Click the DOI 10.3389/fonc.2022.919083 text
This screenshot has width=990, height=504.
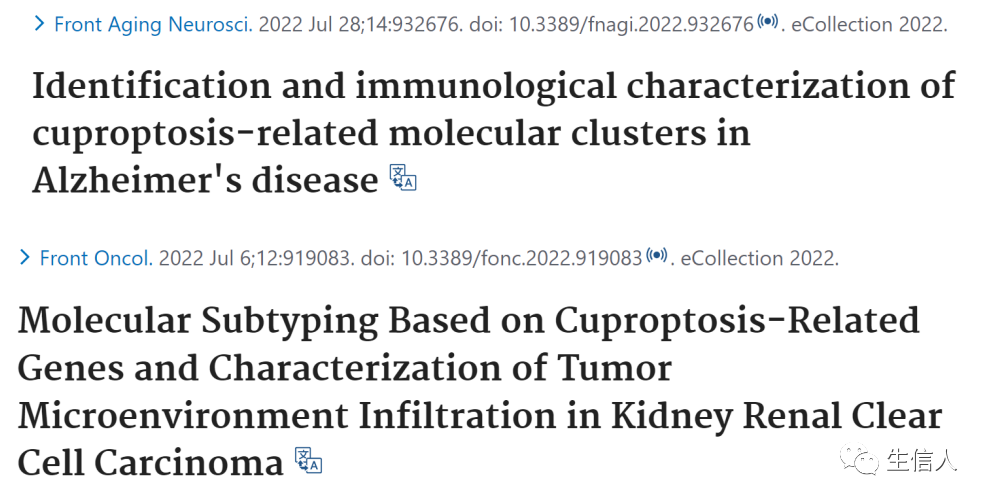point(522,258)
